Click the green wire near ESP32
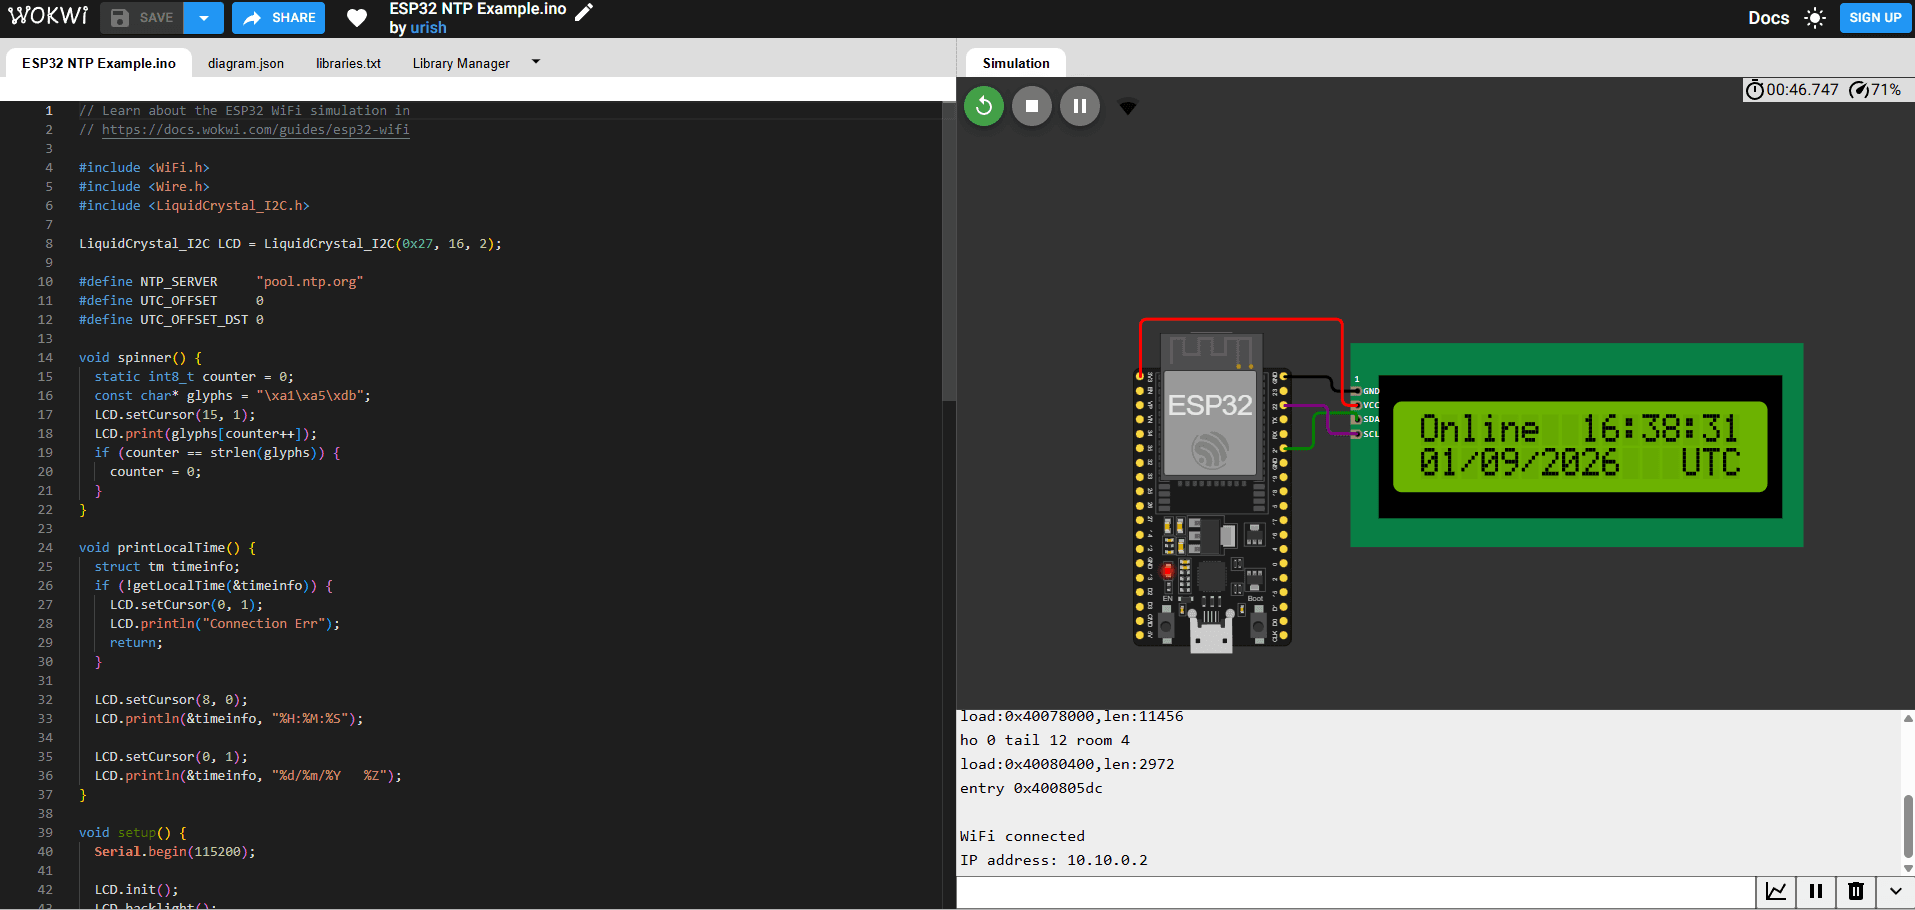 click(x=1312, y=430)
